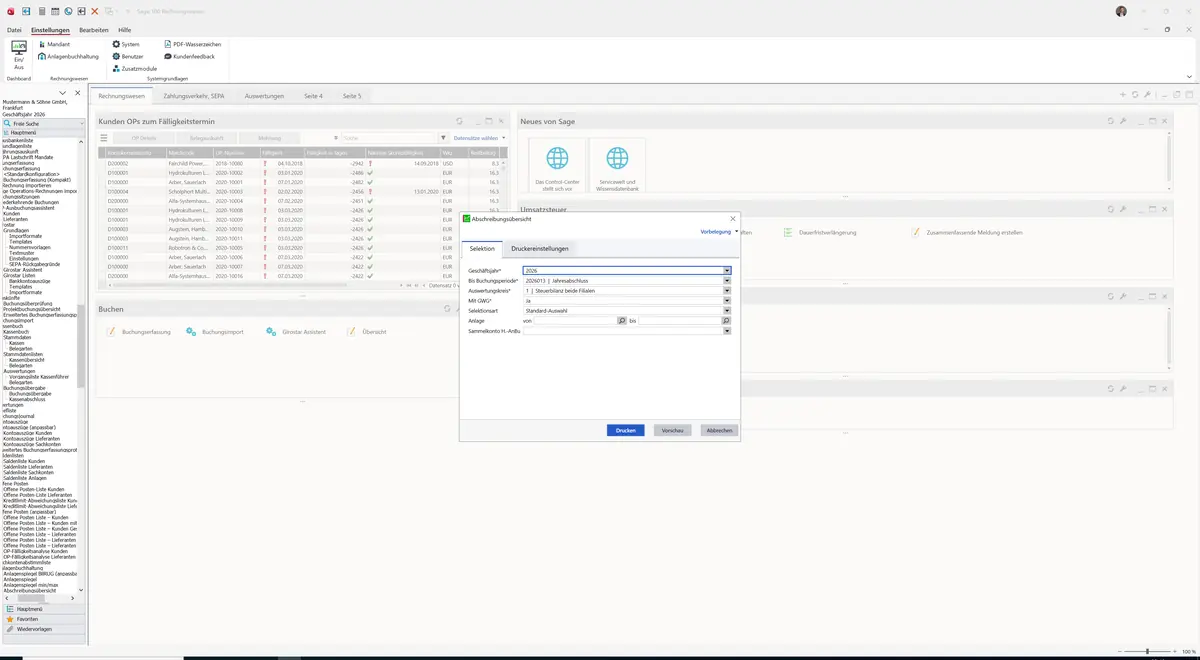Viewport: 1200px width, 660px height.
Task: Click the Drucken button
Action: 625,430
